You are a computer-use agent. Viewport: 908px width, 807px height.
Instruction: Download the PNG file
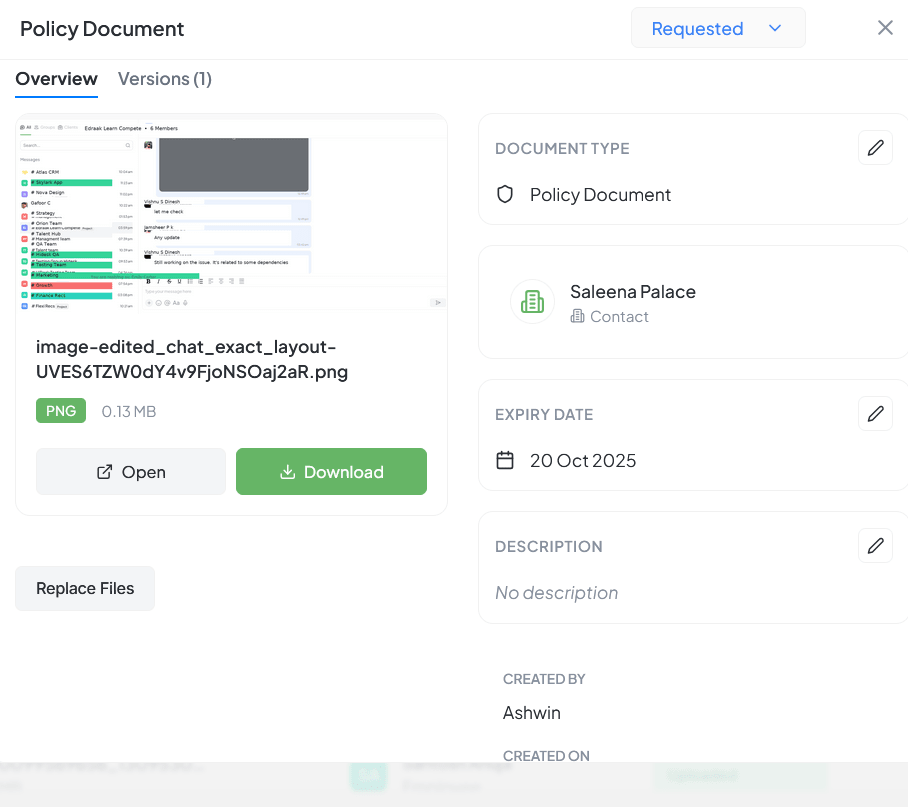pos(331,472)
